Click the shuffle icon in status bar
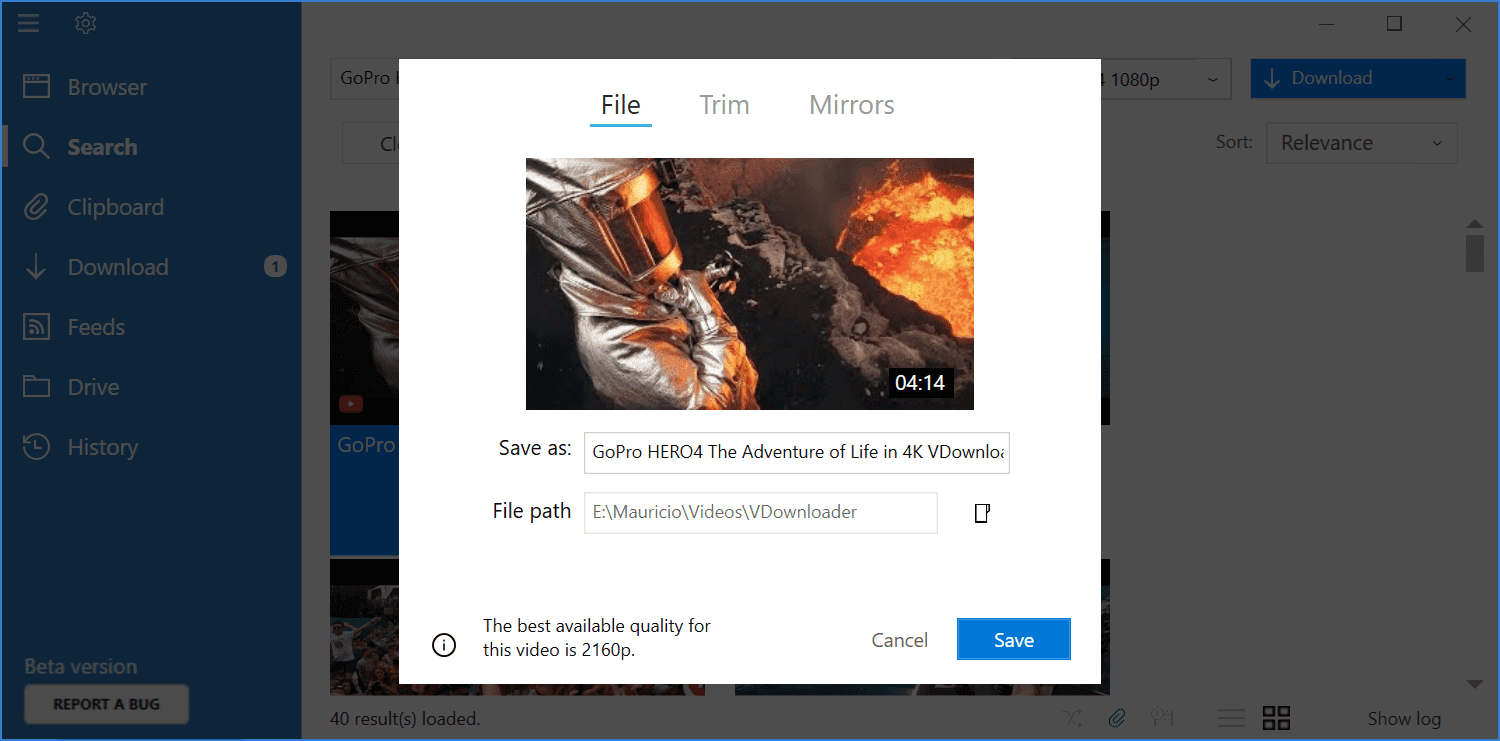Screen dimensions: 1500x741 (x=1073, y=717)
